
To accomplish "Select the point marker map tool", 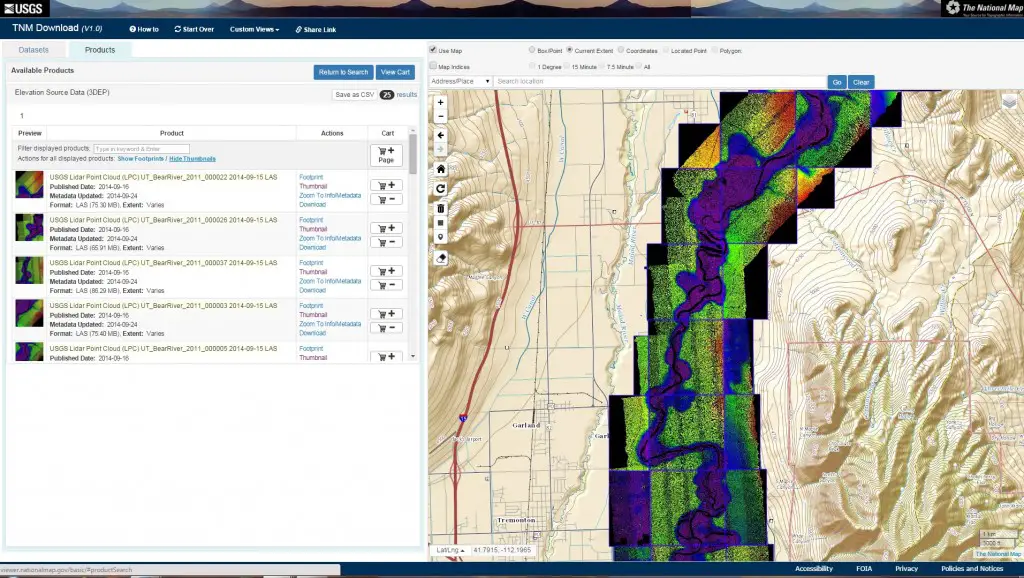I will tap(440, 237).
